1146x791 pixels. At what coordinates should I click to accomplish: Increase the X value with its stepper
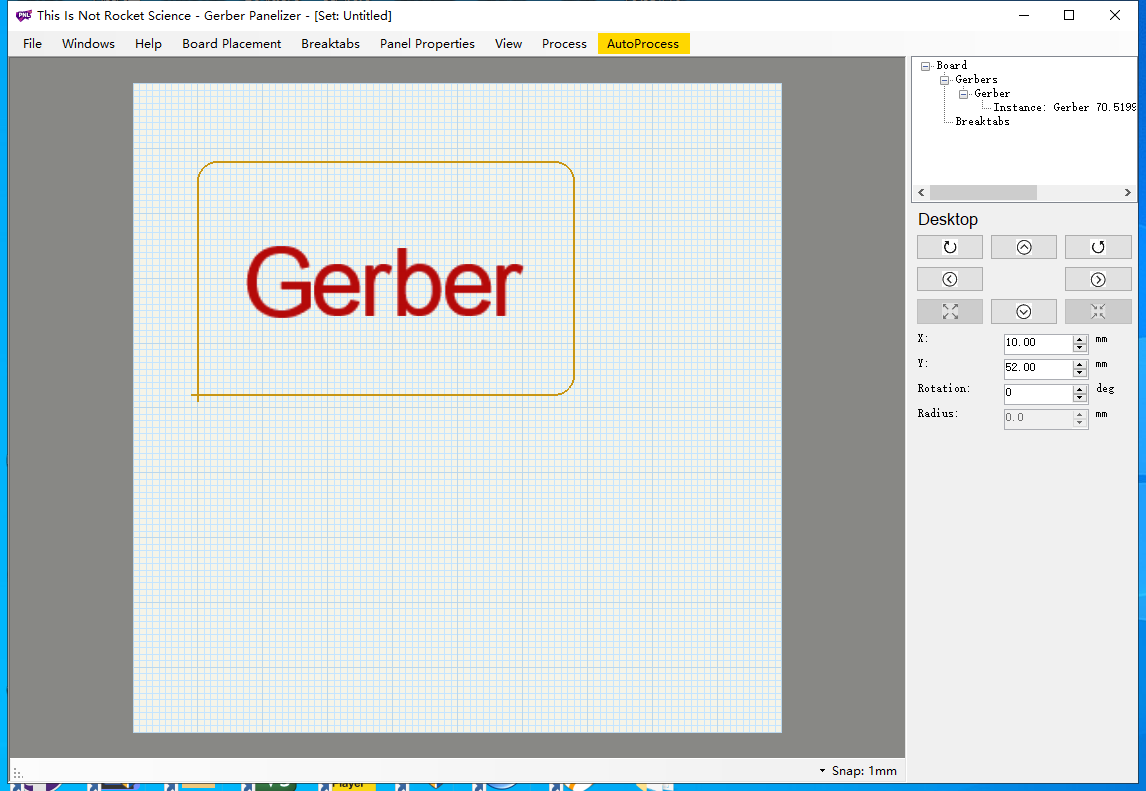(1079, 338)
